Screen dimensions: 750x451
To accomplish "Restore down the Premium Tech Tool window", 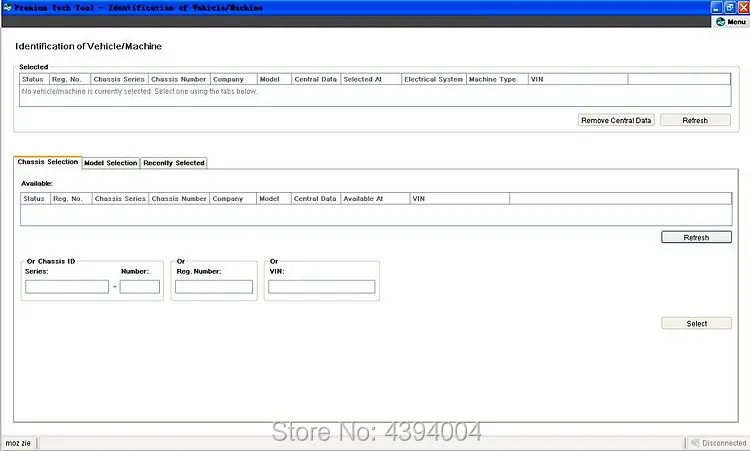I will 730,8.
